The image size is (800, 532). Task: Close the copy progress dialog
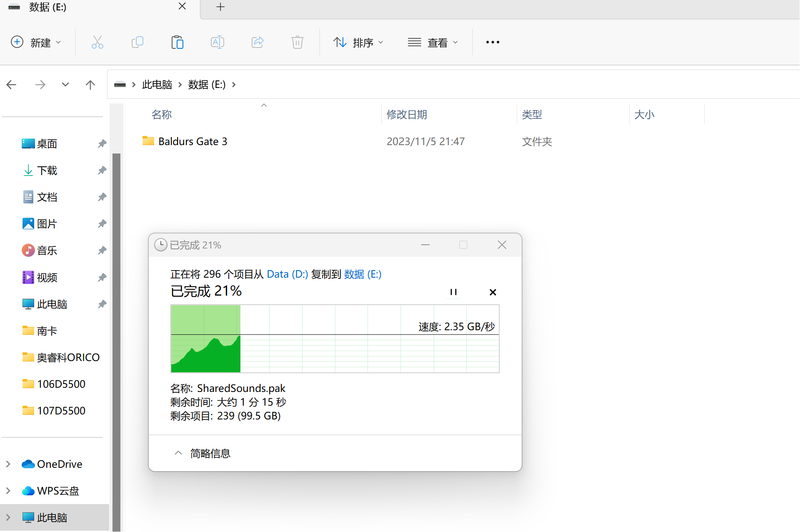(502, 245)
